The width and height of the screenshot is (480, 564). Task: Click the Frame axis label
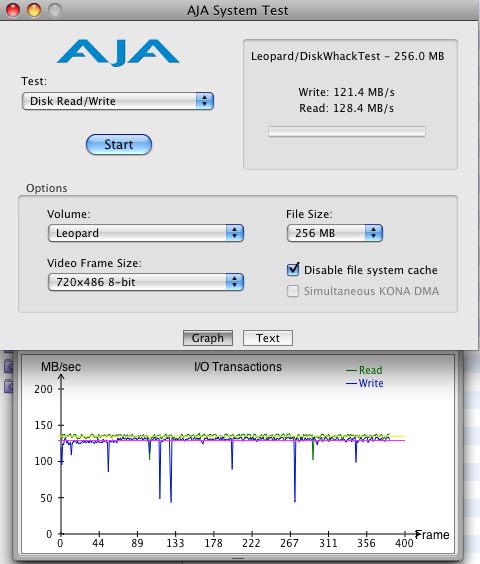pos(432,535)
